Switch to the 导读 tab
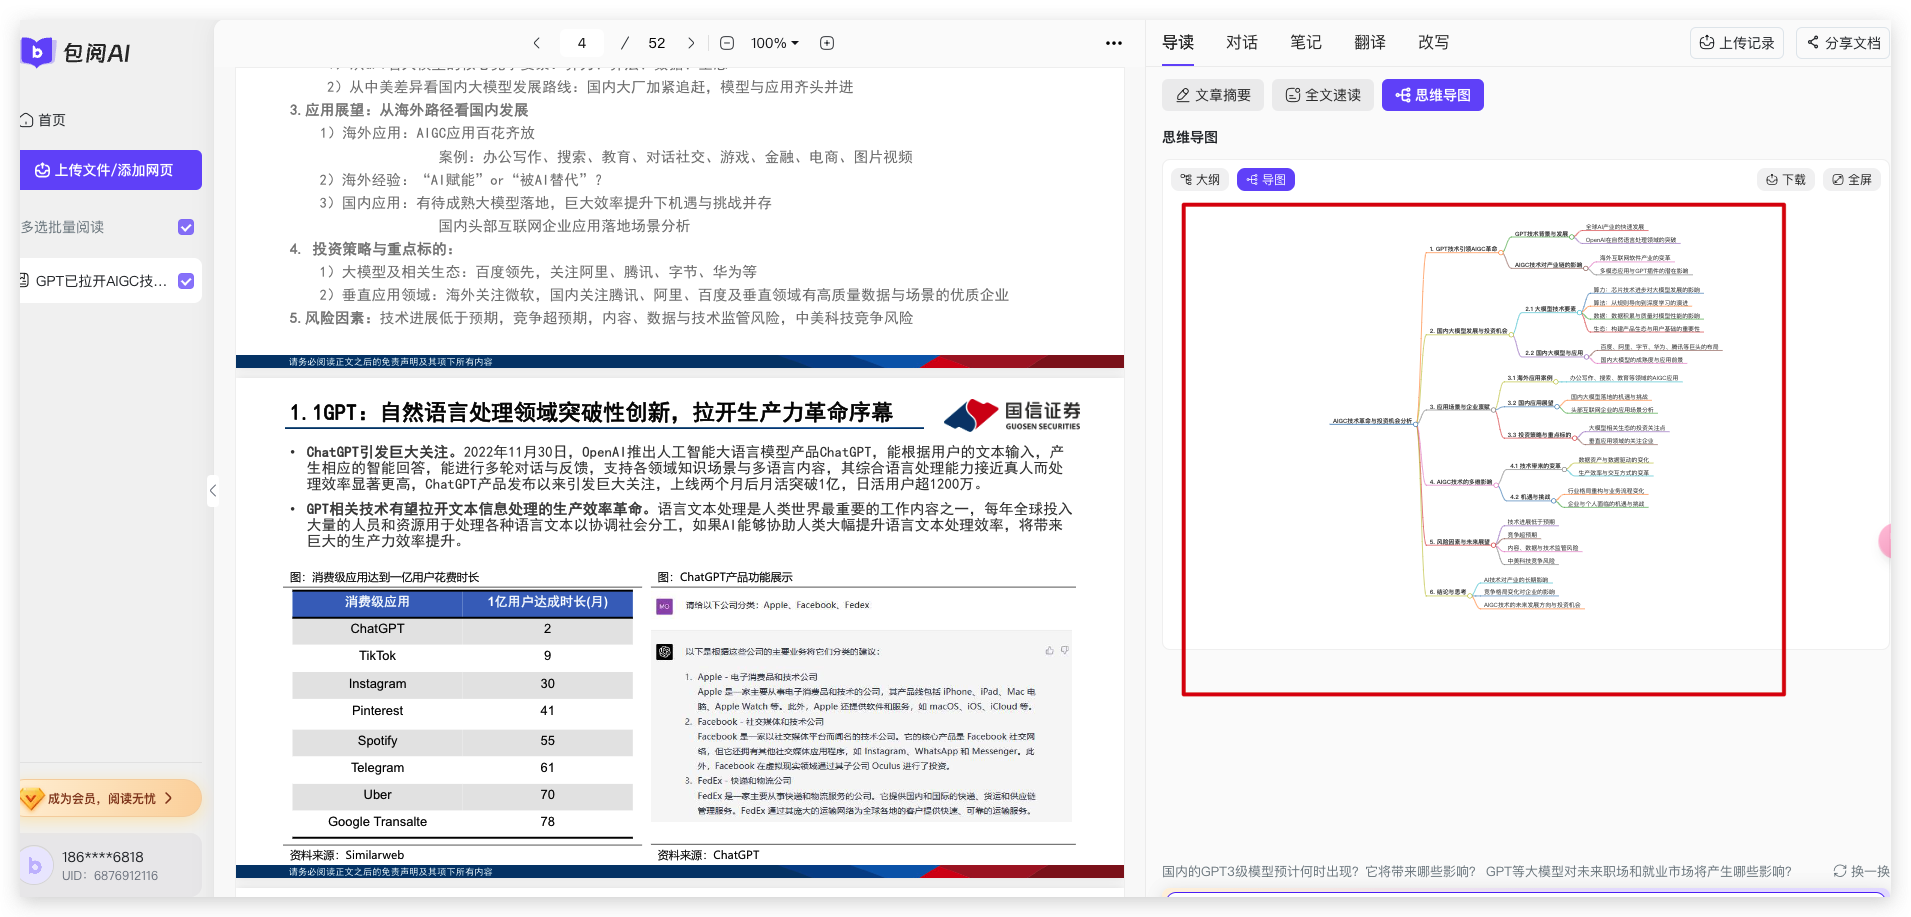Viewport: 1911px width, 917px height. [x=1178, y=42]
